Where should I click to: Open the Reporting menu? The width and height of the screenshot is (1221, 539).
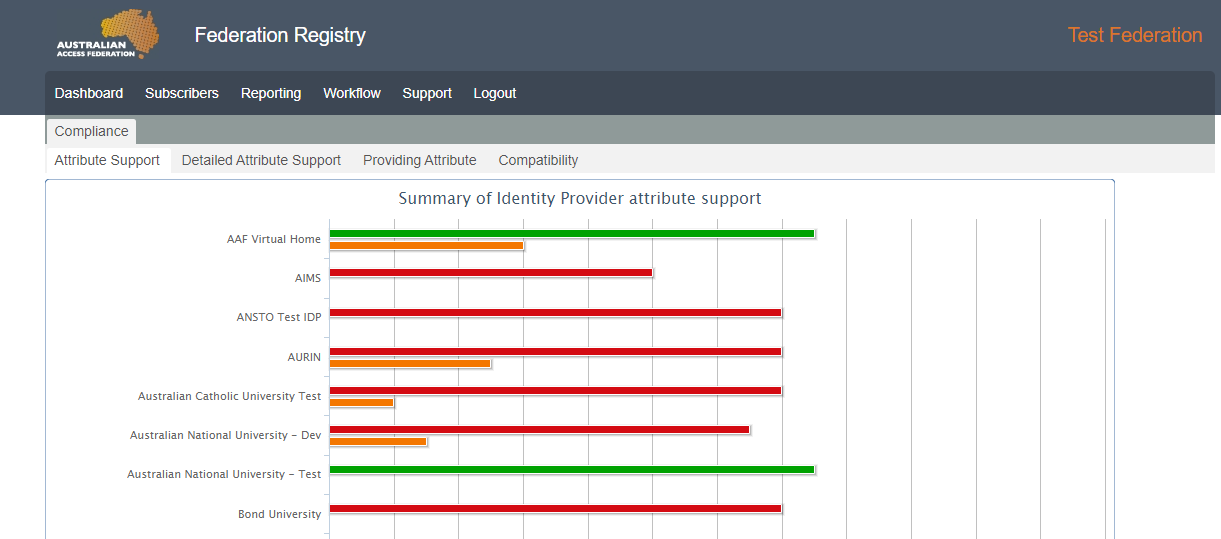(271, 93)
